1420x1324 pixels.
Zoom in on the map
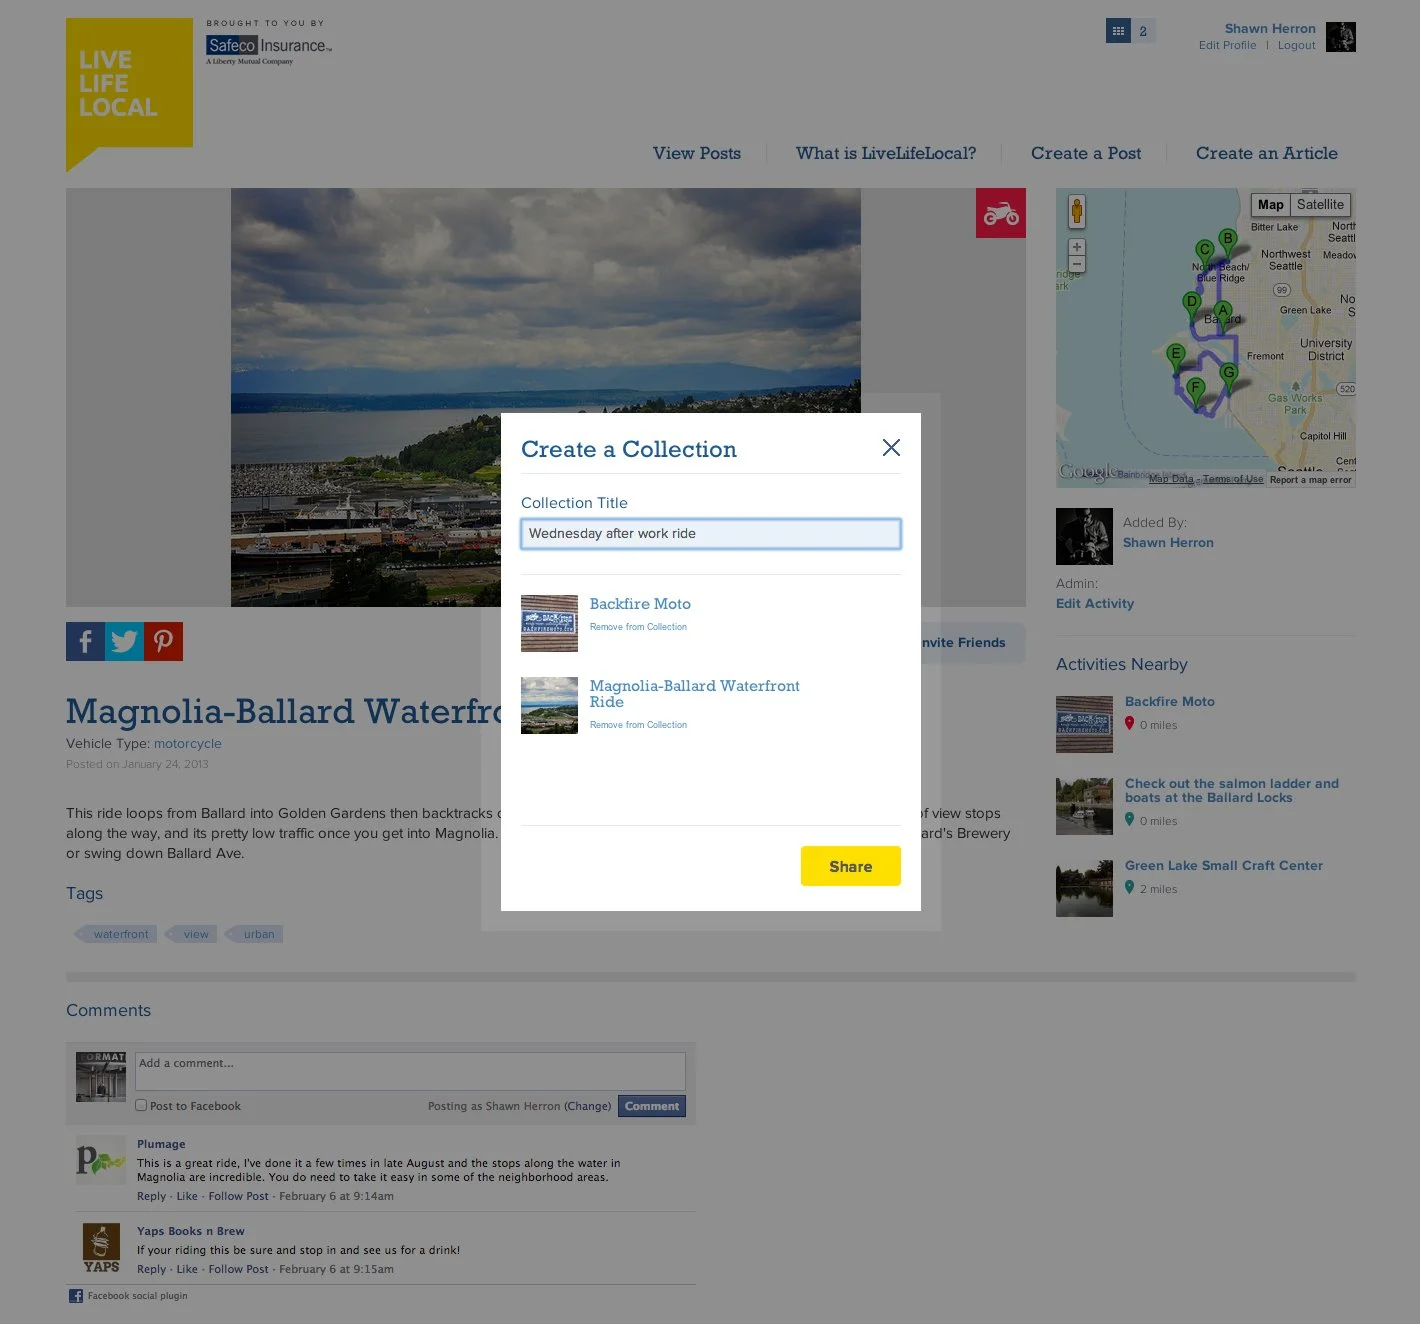[1077, 247]
